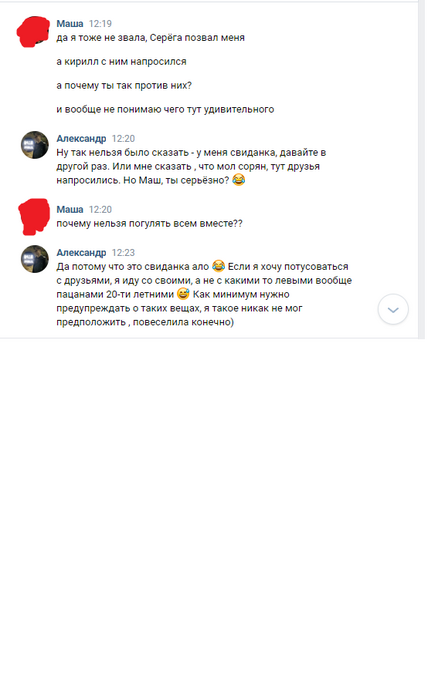
Task: Open Александр's avatar beside the 12:23 message
Action: coord(34,259)
